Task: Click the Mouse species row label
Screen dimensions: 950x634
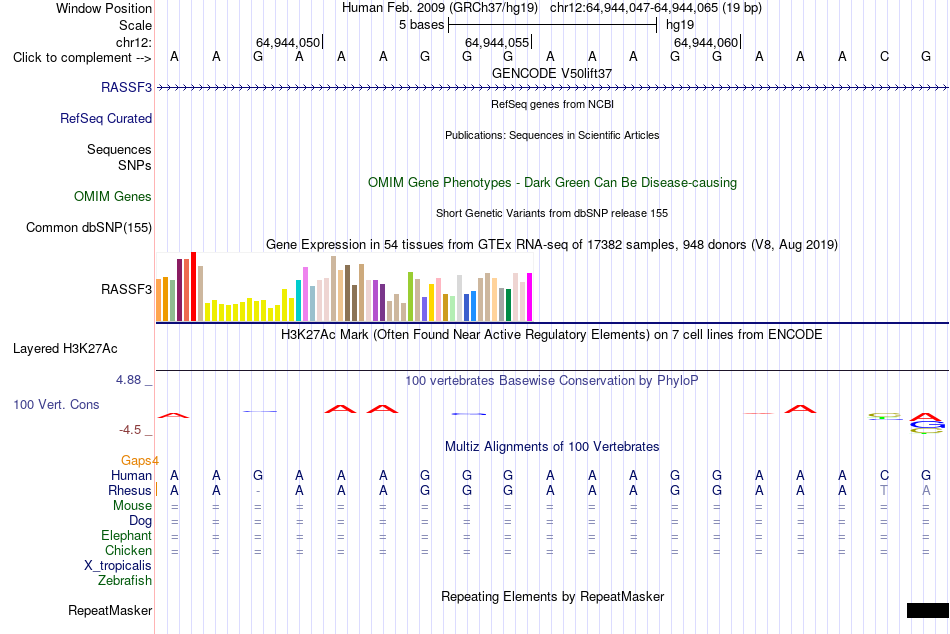Action: (132, 506)
